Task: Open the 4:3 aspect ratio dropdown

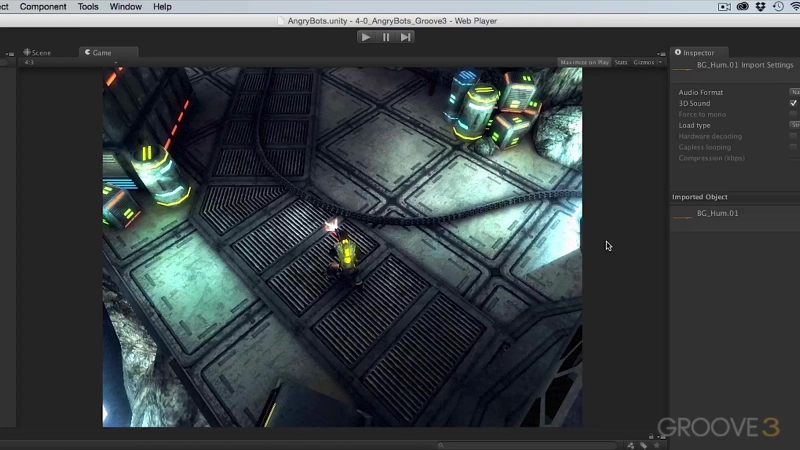Action: pos(71,62)
